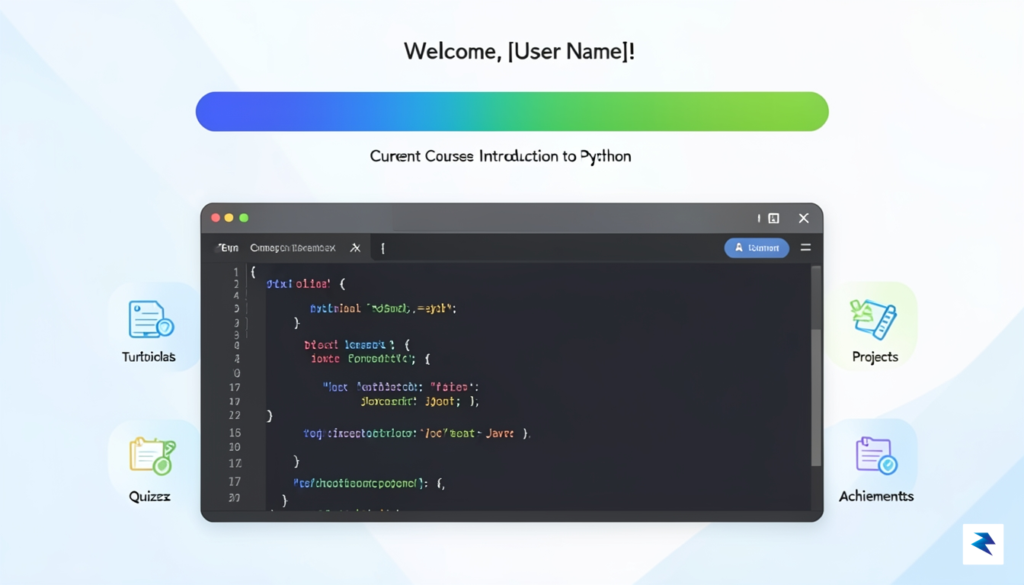Click the "Welcome, [User Name]!" heading

pyautogui.click(x=519, y=51)
